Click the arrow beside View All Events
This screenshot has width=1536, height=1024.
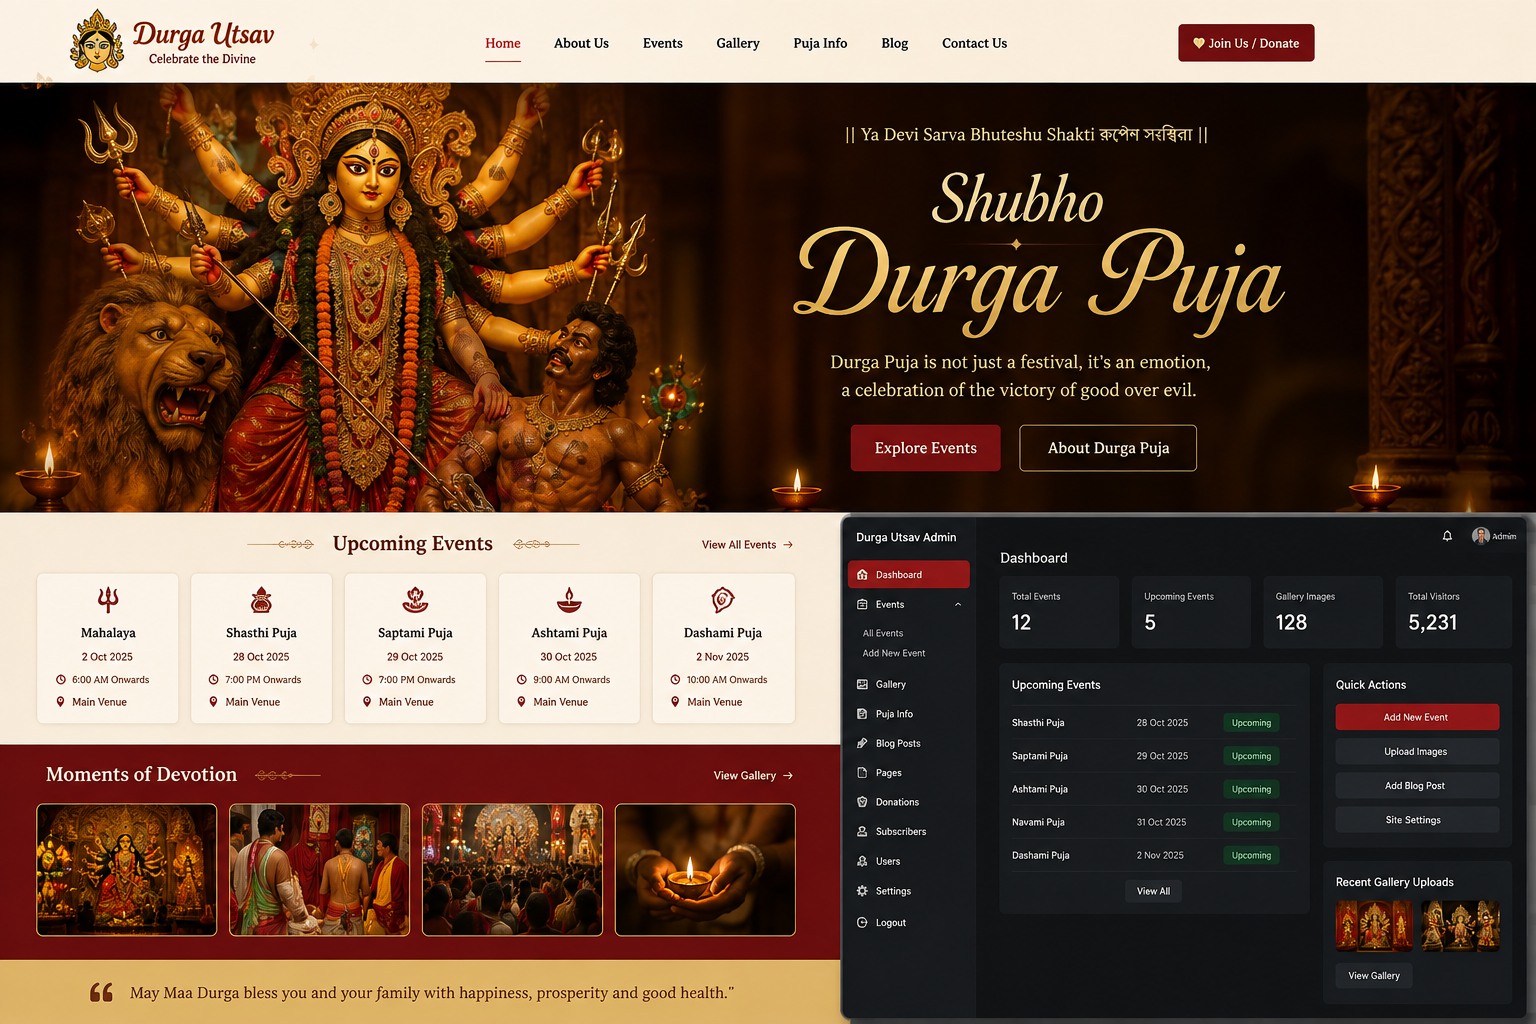[788, 545]
